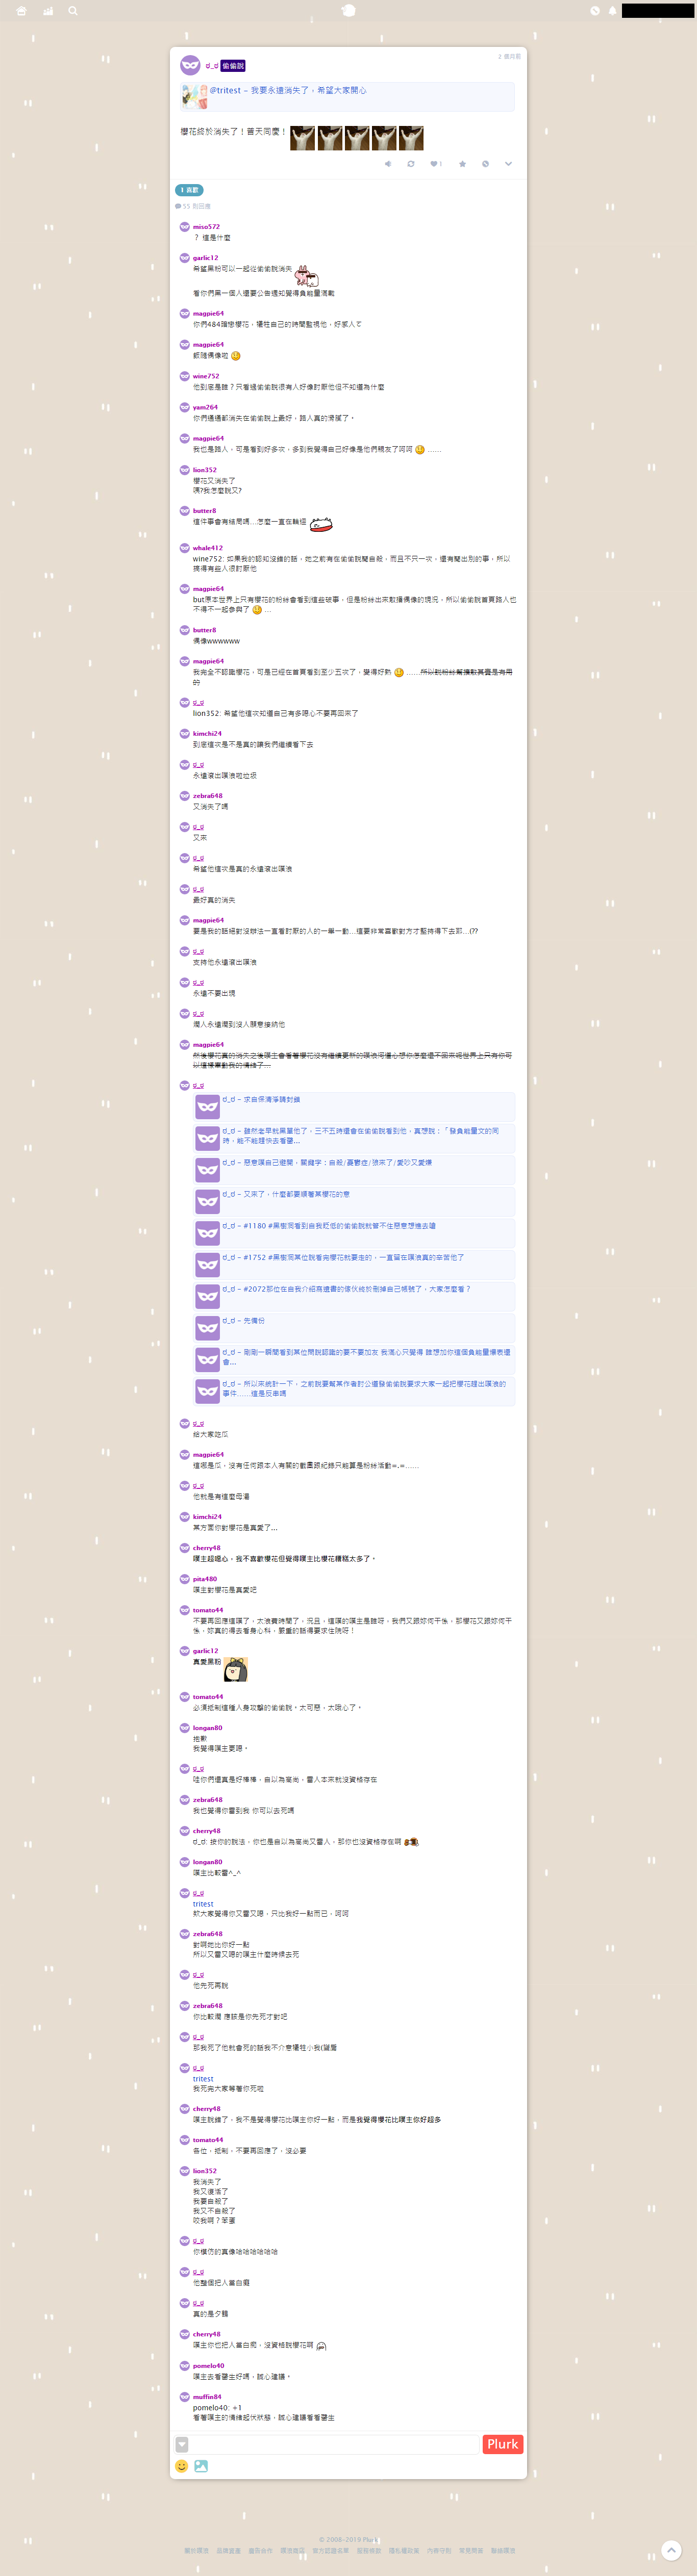Viewport: 697px width, 2576px height.
Task: Open the 關於噗浪 footer link
Action: pos(197,2551)
